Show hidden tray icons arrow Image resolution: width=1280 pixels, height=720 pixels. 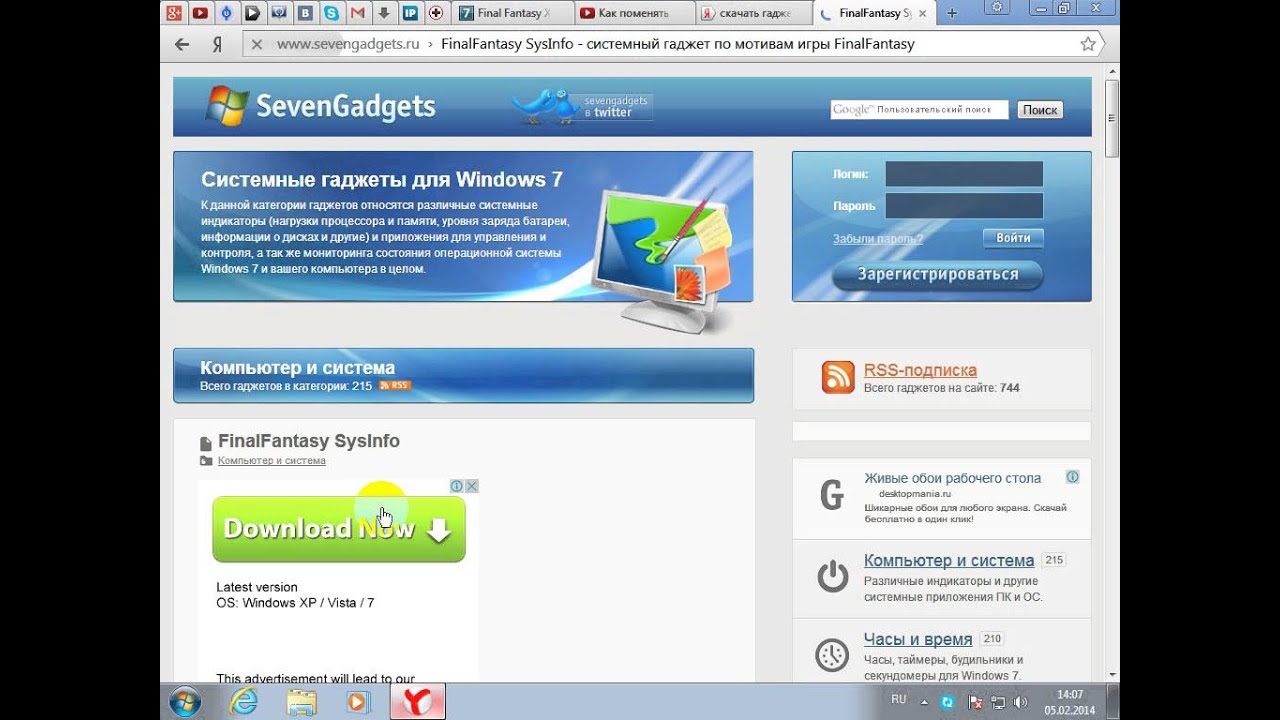926,702
